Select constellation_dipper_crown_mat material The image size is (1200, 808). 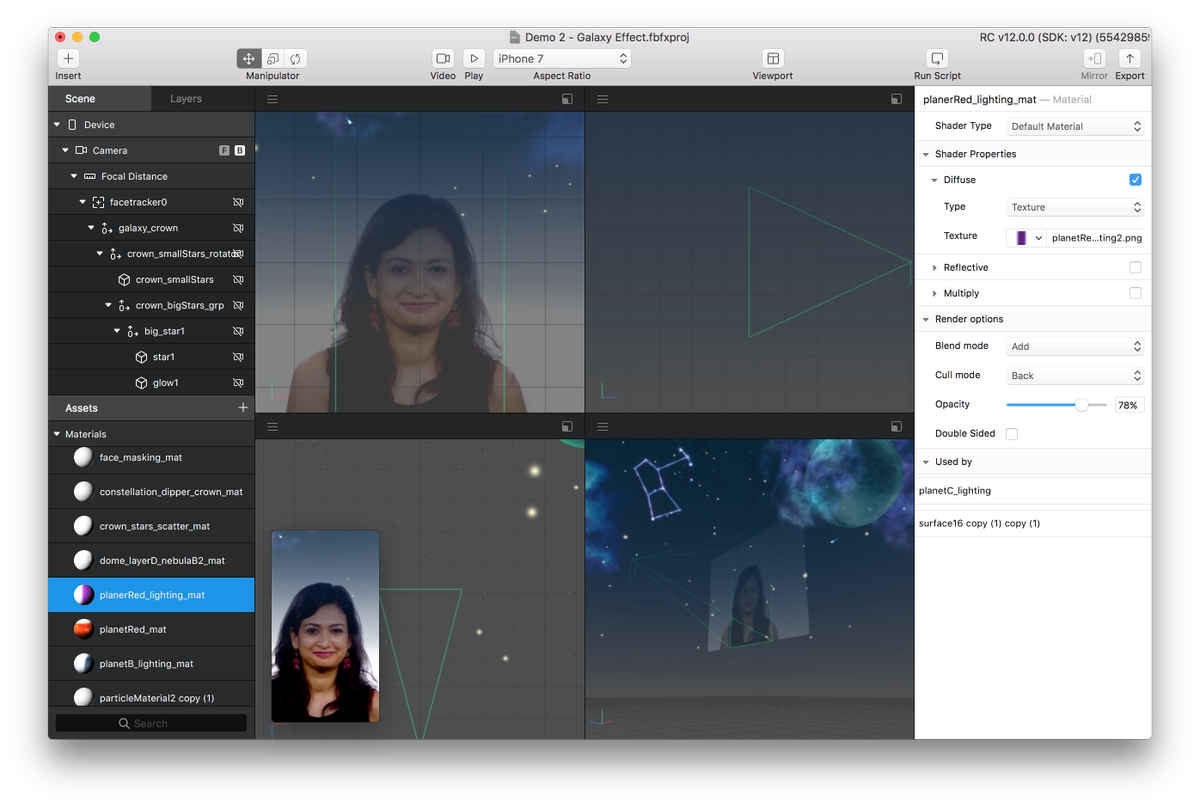(151, 492)
